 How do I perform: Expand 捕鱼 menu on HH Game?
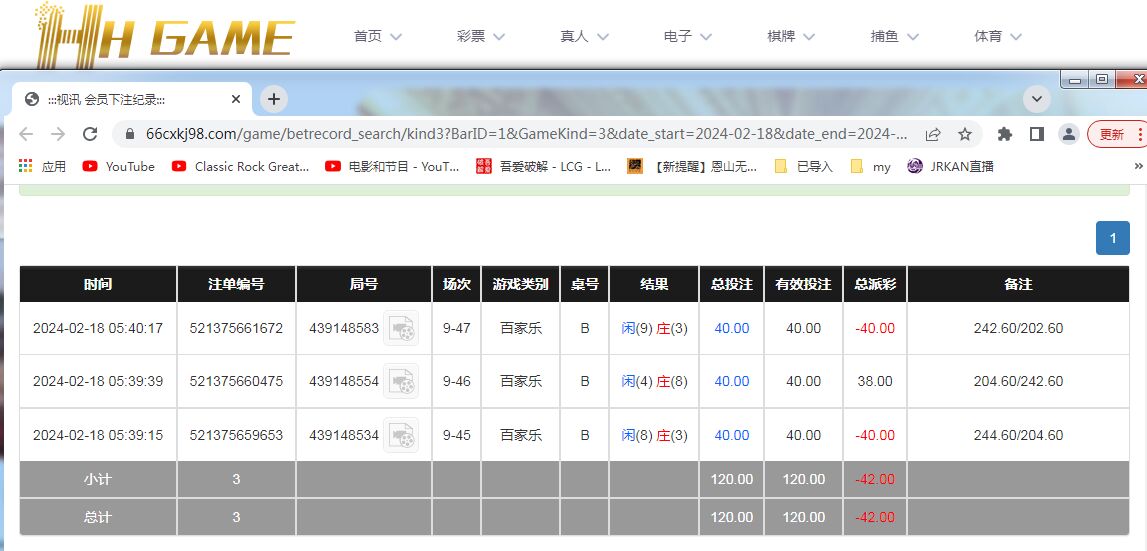point(895,36)
